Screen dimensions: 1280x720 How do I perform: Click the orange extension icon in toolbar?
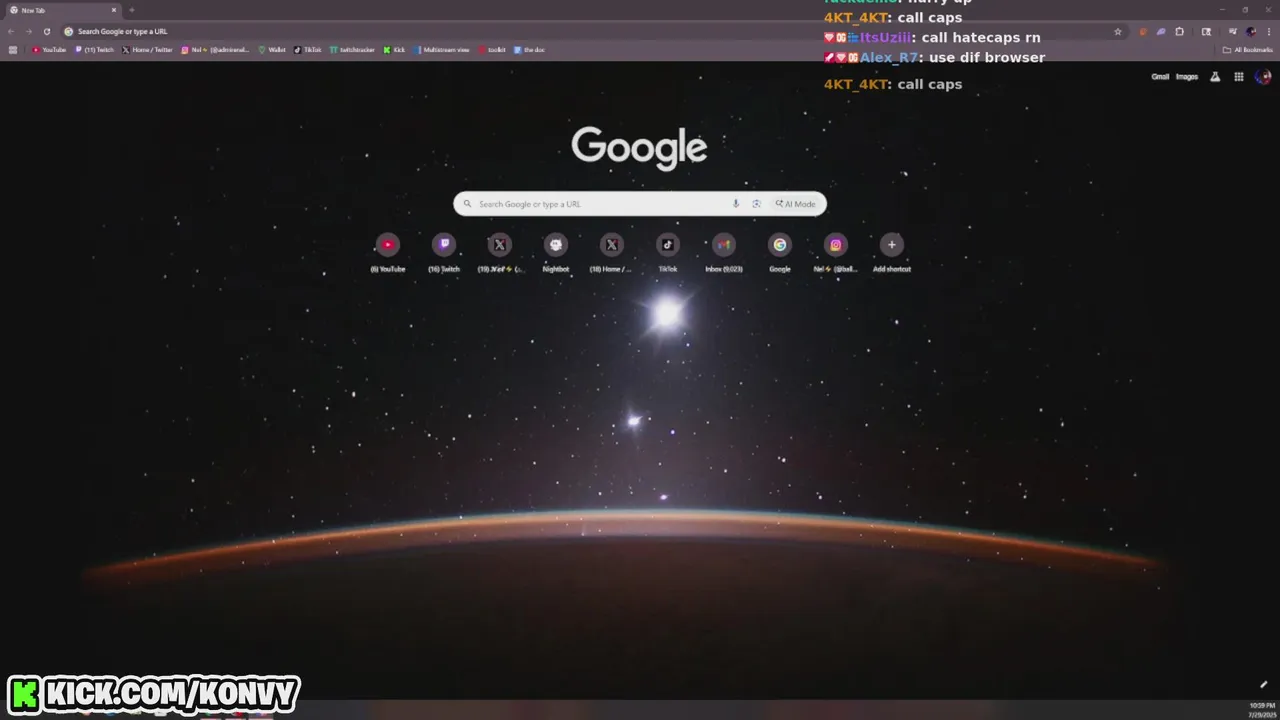click(1143, 32)
